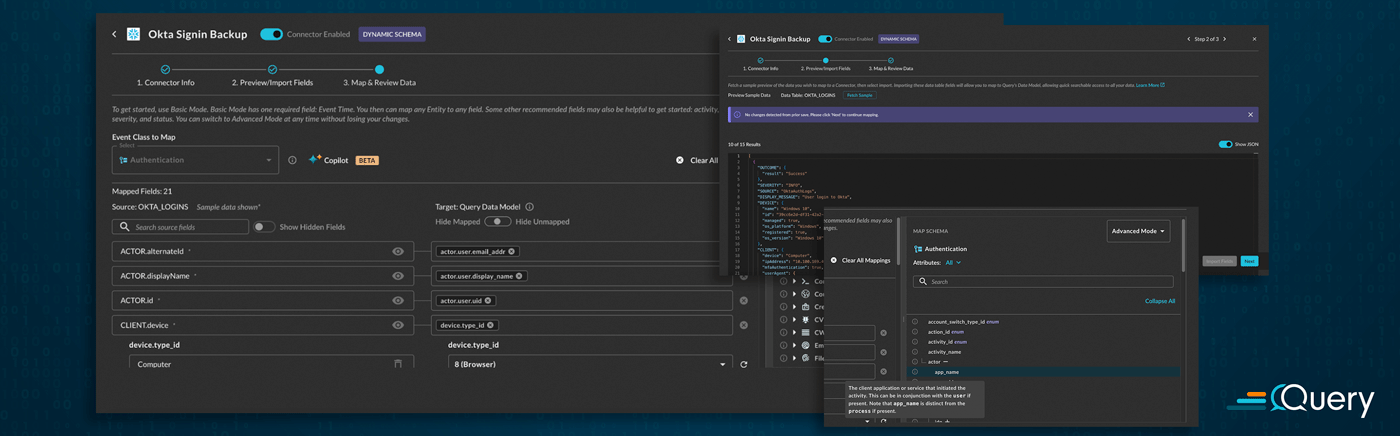Click ACTOR.alternateId source field
The width and height of the screenshot is (1400, 436).
pyautogui.click(x=262, y=252)
